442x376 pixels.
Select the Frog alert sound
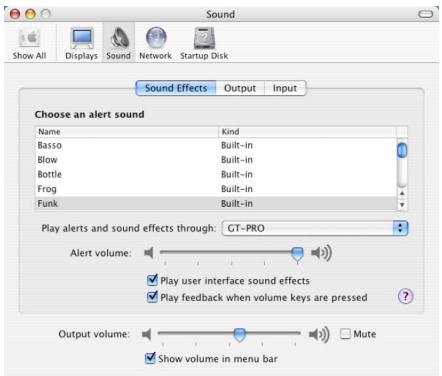[216, 189]
